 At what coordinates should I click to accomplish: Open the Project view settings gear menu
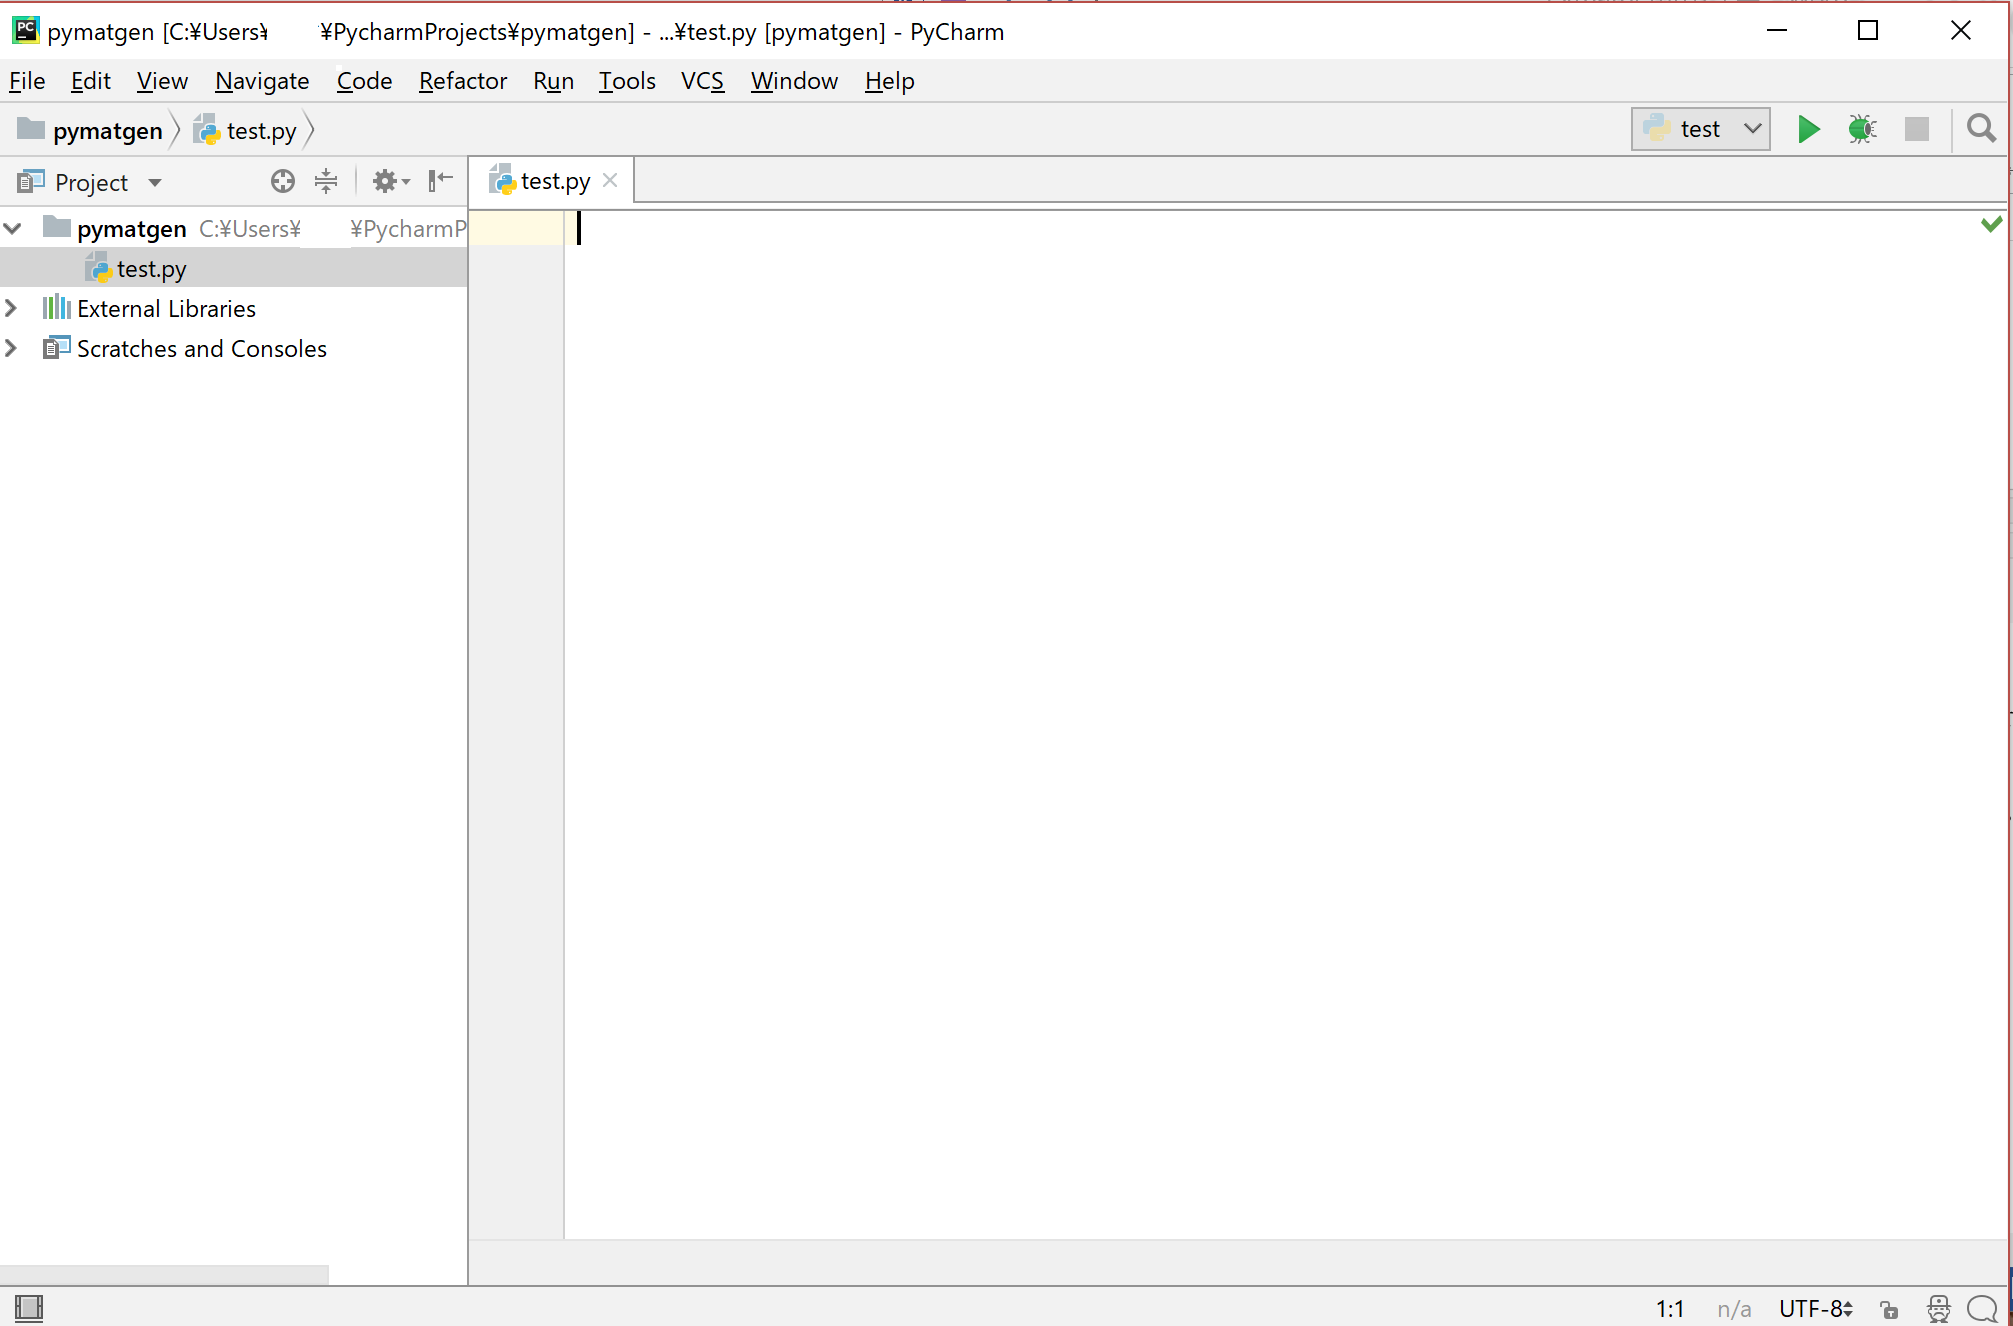click(387, 181)
